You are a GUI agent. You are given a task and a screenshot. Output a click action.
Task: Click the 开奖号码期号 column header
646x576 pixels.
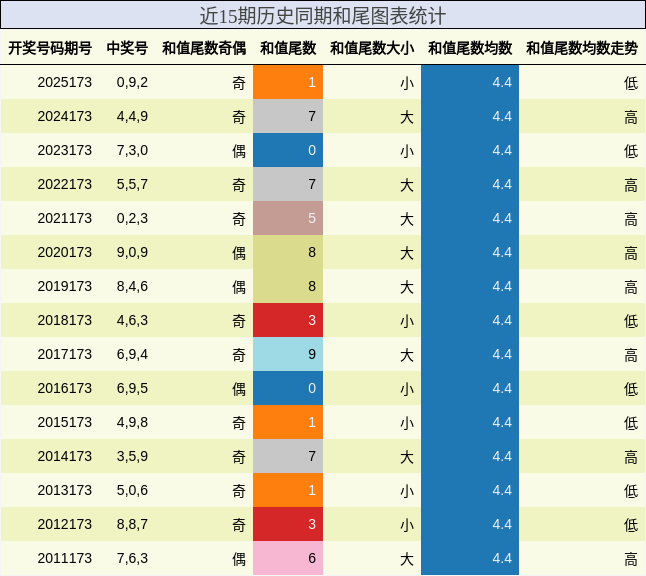pyautogui.click(x=50, y=48)
